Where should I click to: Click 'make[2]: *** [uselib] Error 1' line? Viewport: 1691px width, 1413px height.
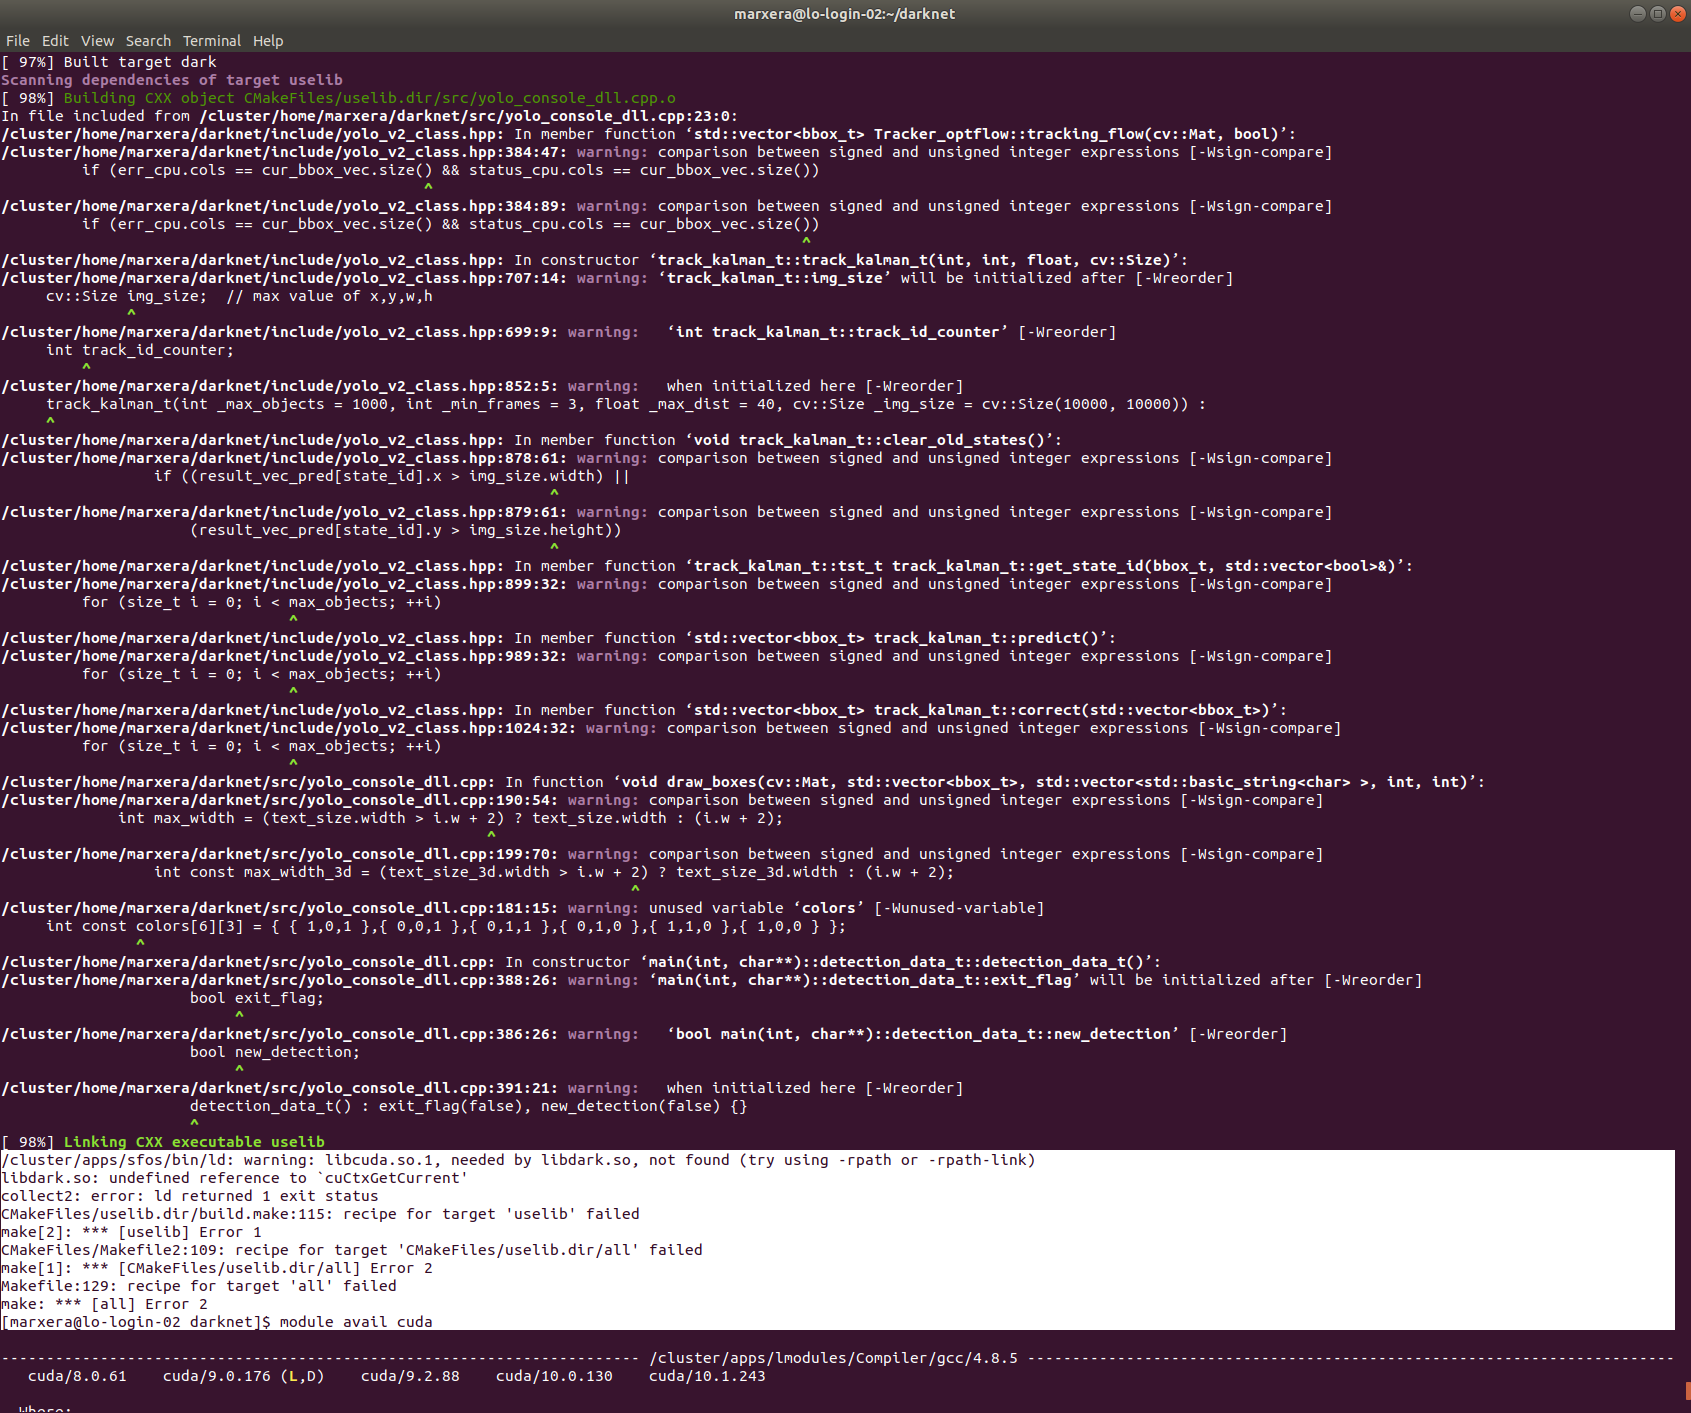(x=131, y=1232)
